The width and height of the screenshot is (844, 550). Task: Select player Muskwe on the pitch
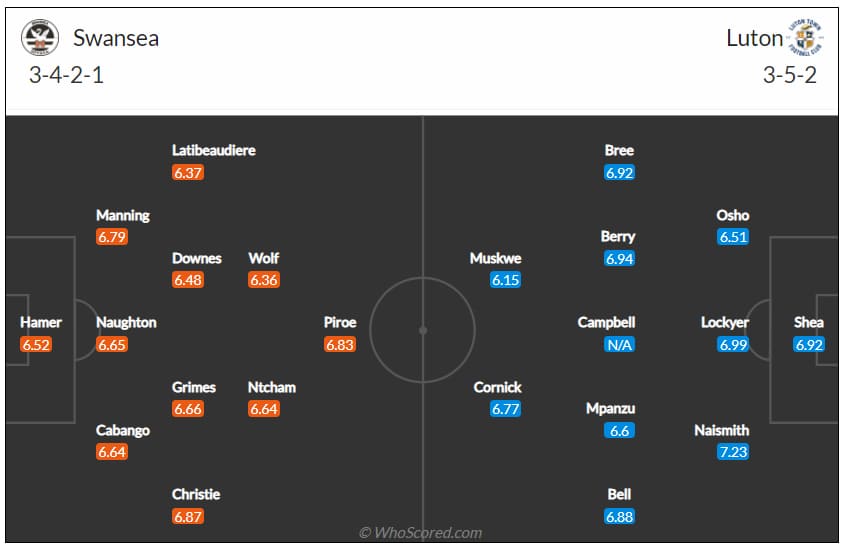(x=495, y=258)
